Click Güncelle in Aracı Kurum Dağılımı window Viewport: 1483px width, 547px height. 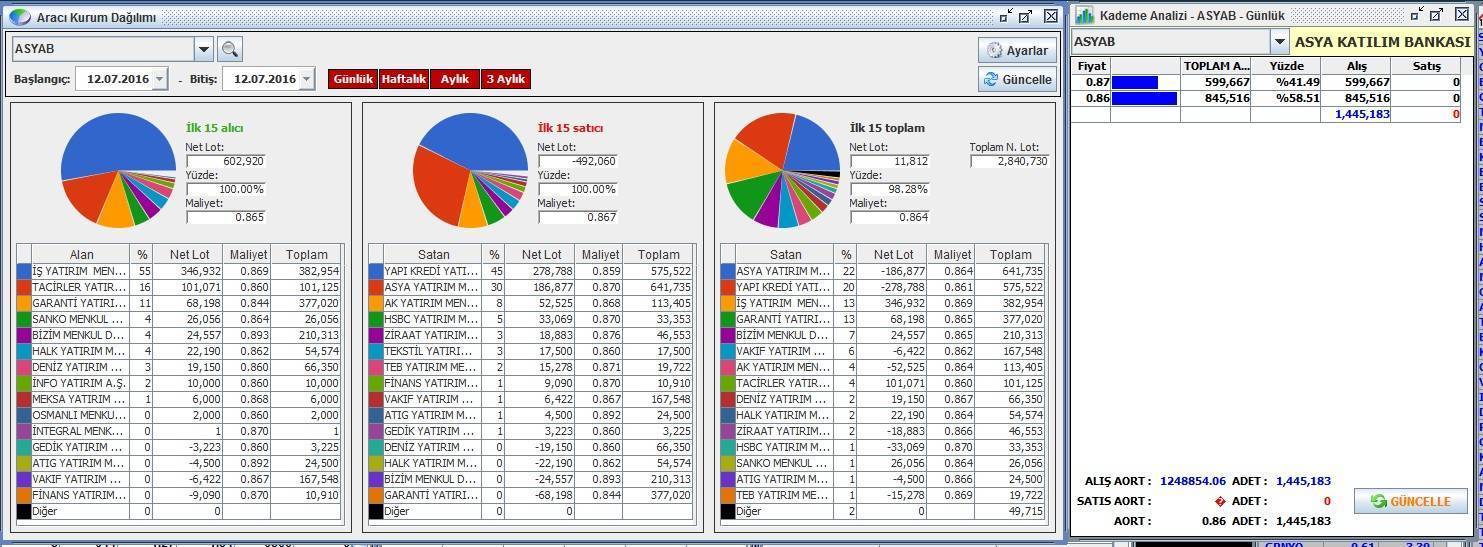pyautogui.click(x=1017, y=79)
